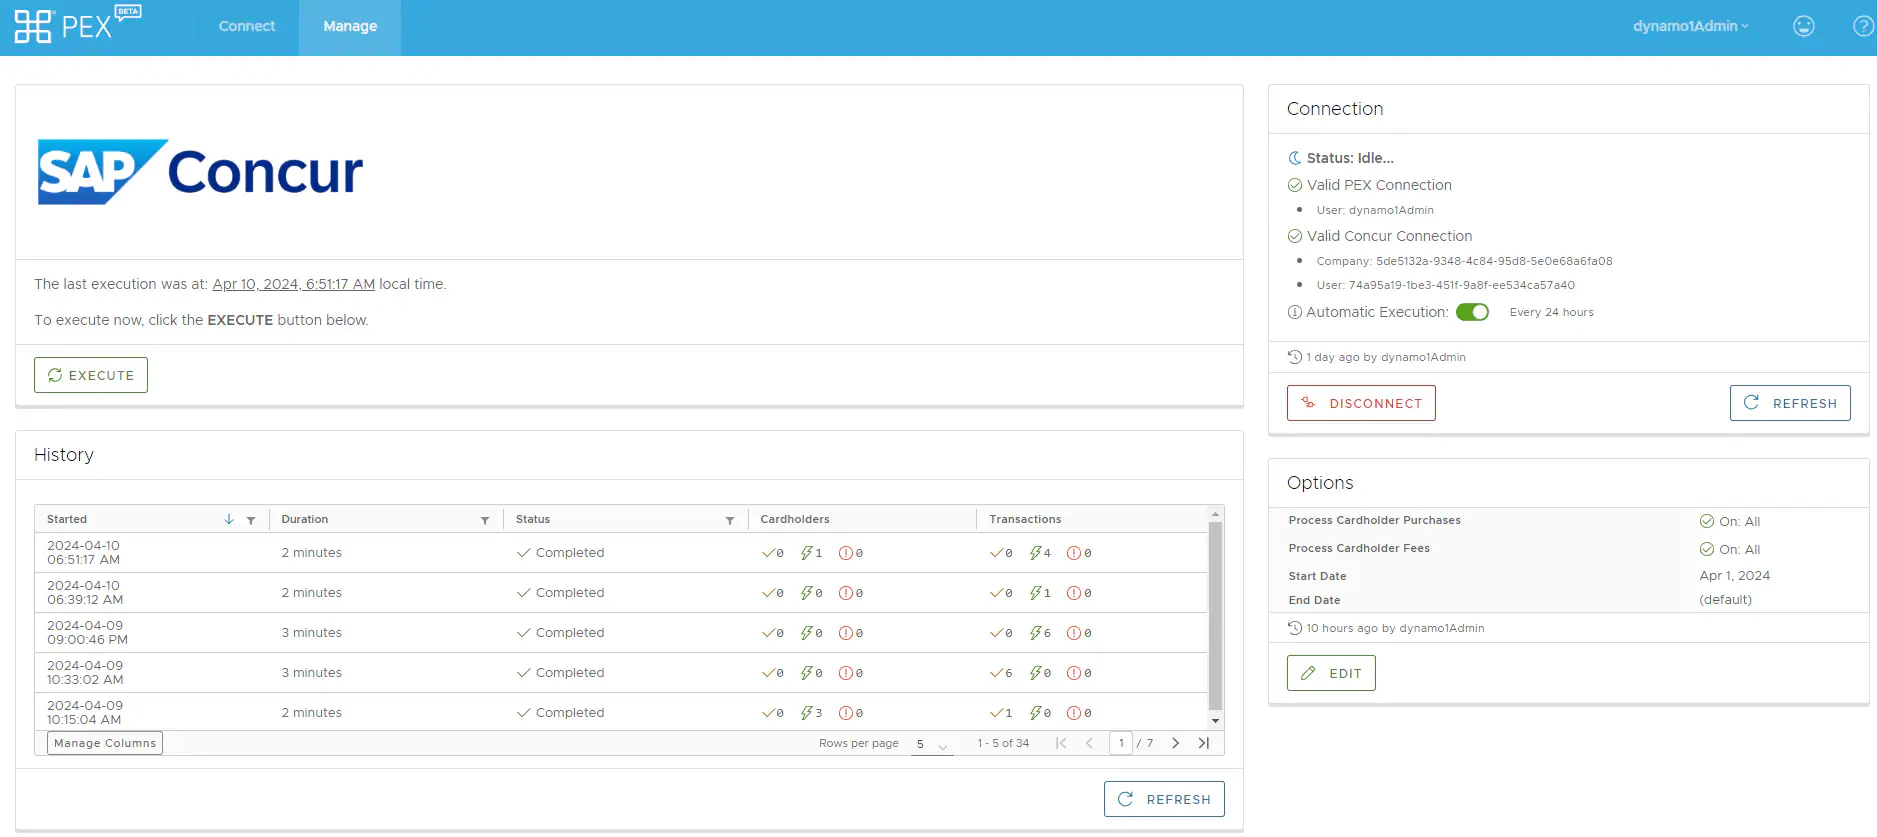Click the EDIT options button
Screen dimensions: 1877x837
click(1331, 673)
